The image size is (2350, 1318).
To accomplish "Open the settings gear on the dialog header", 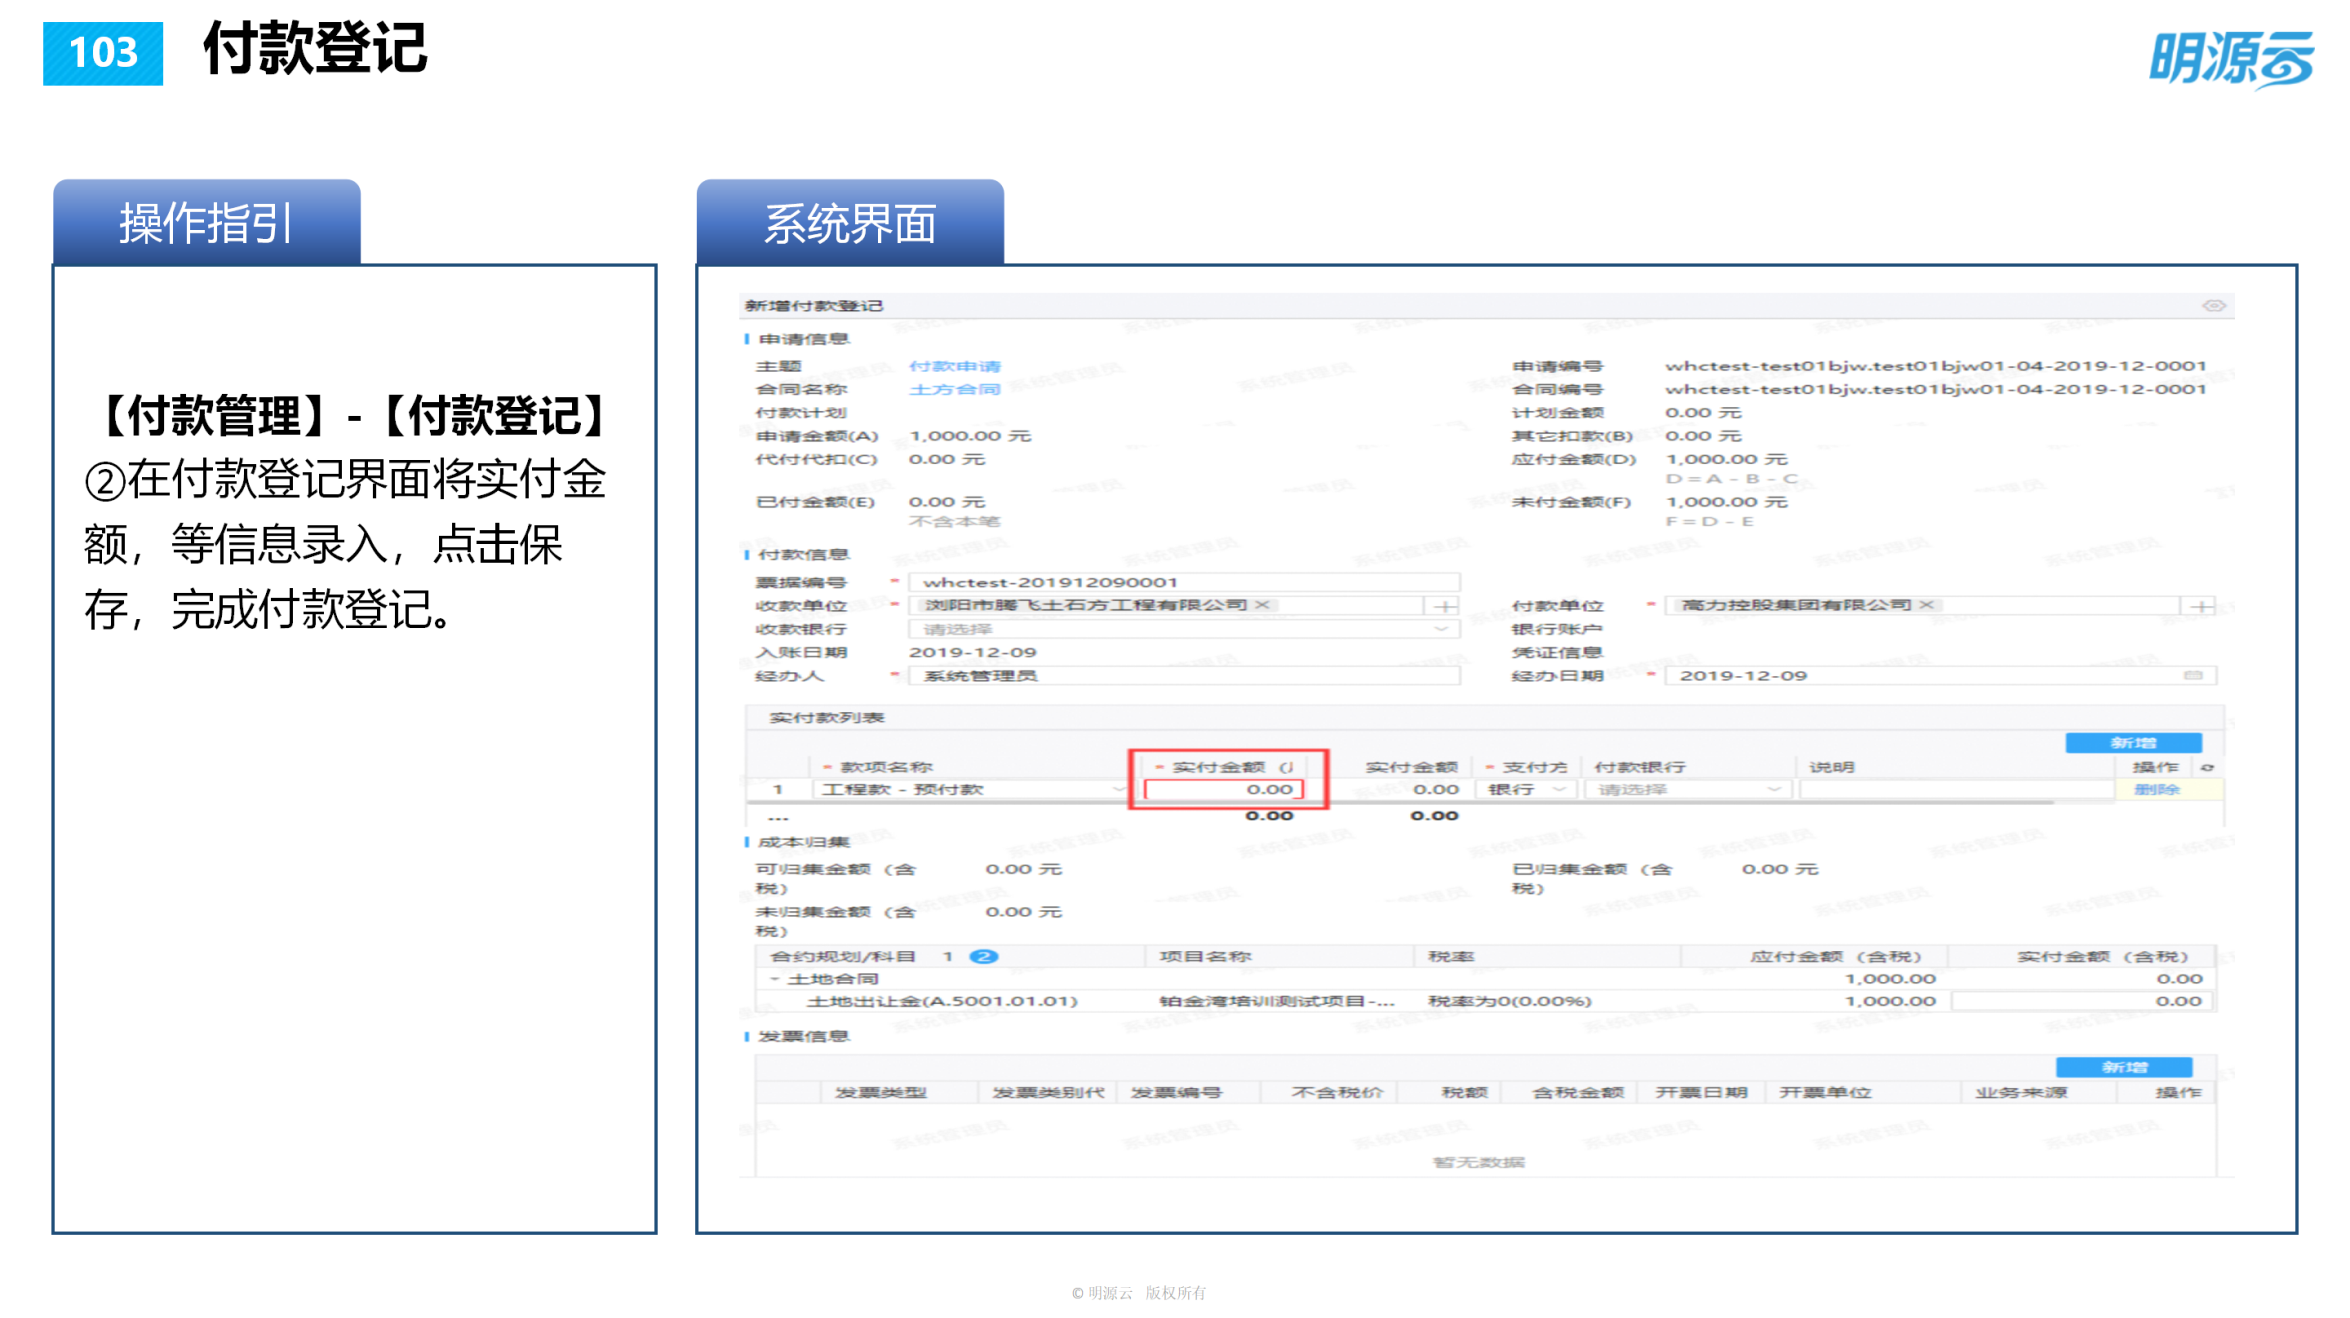I will [2215, 306].
